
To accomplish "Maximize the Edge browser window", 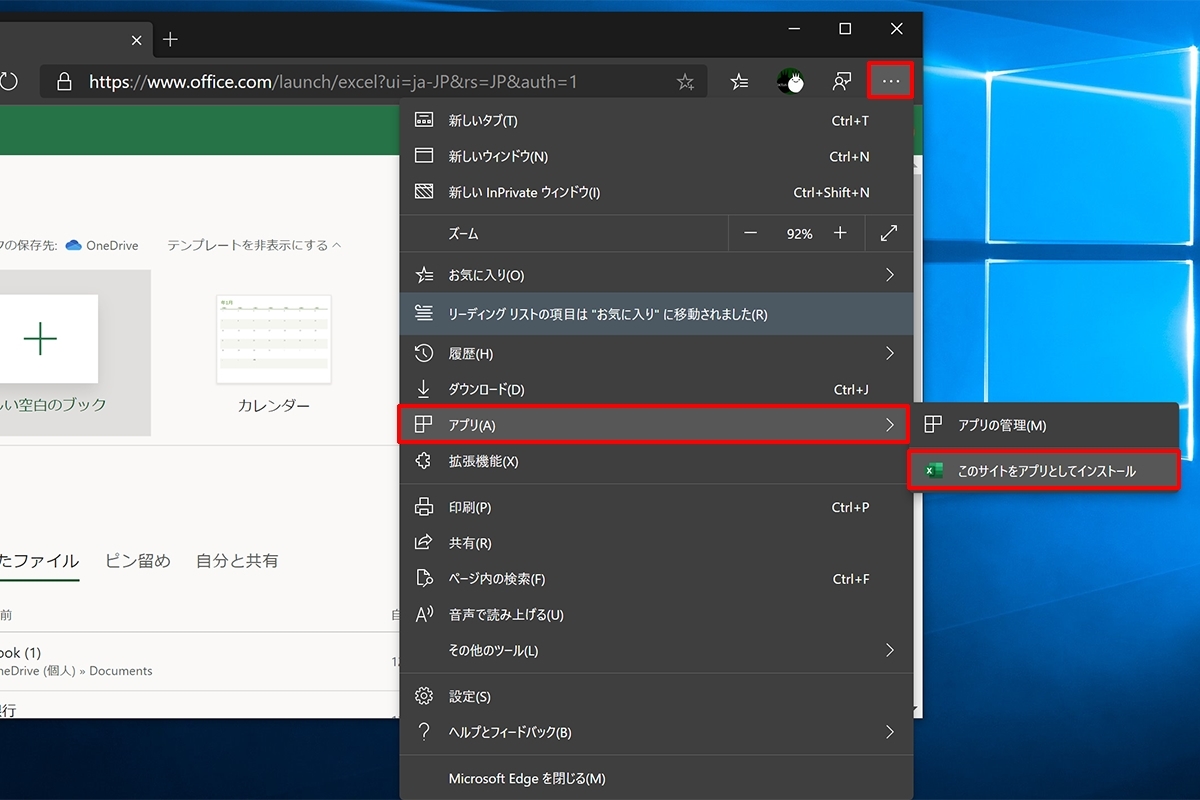I will pos(845,29).
